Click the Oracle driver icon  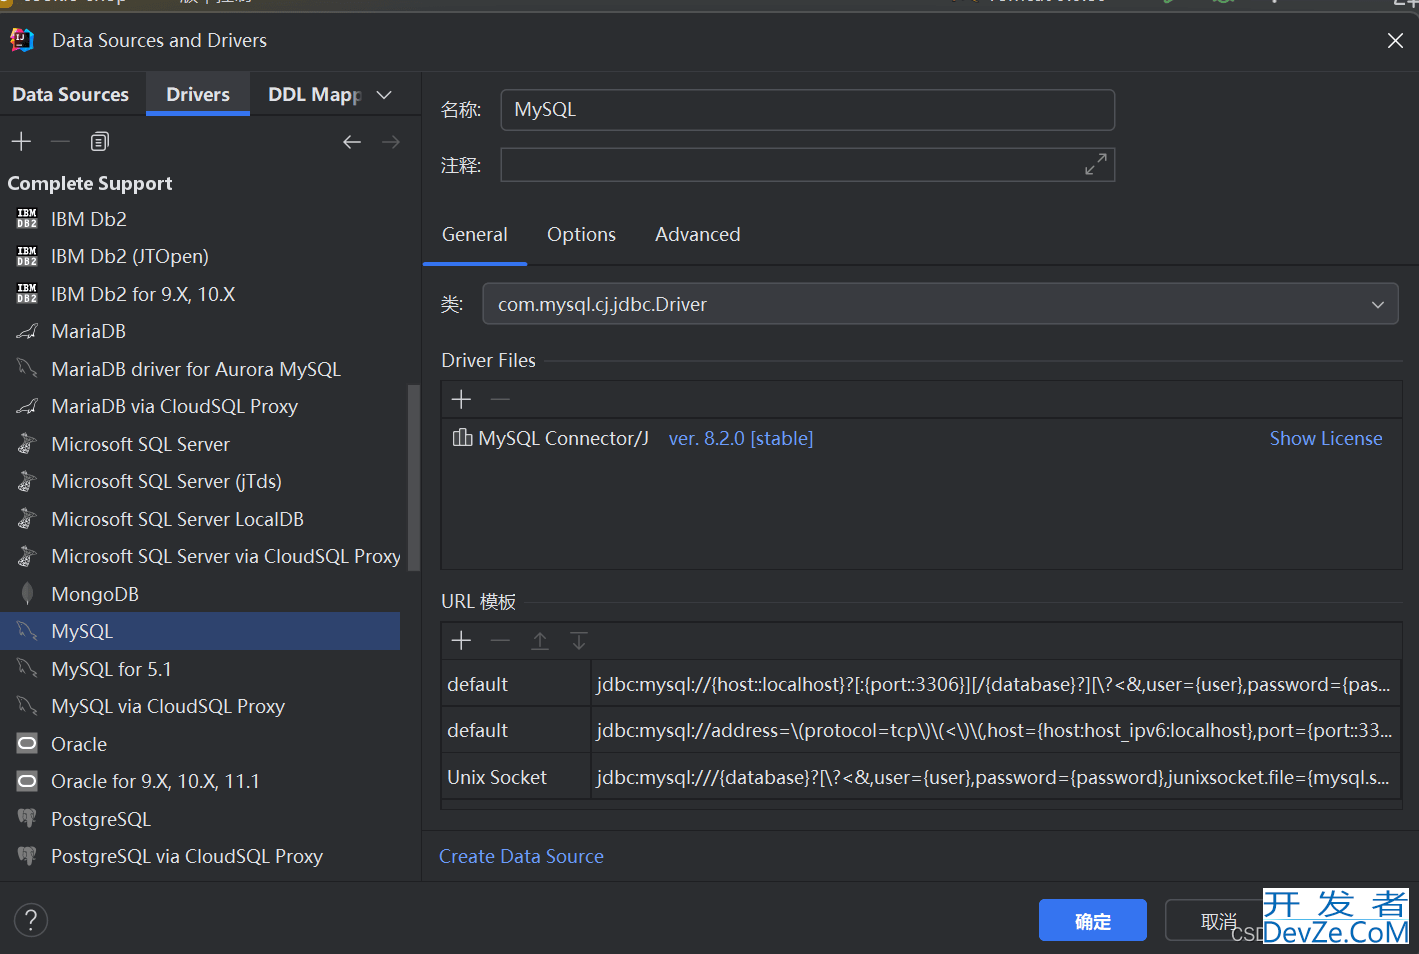tap(27, 744)
